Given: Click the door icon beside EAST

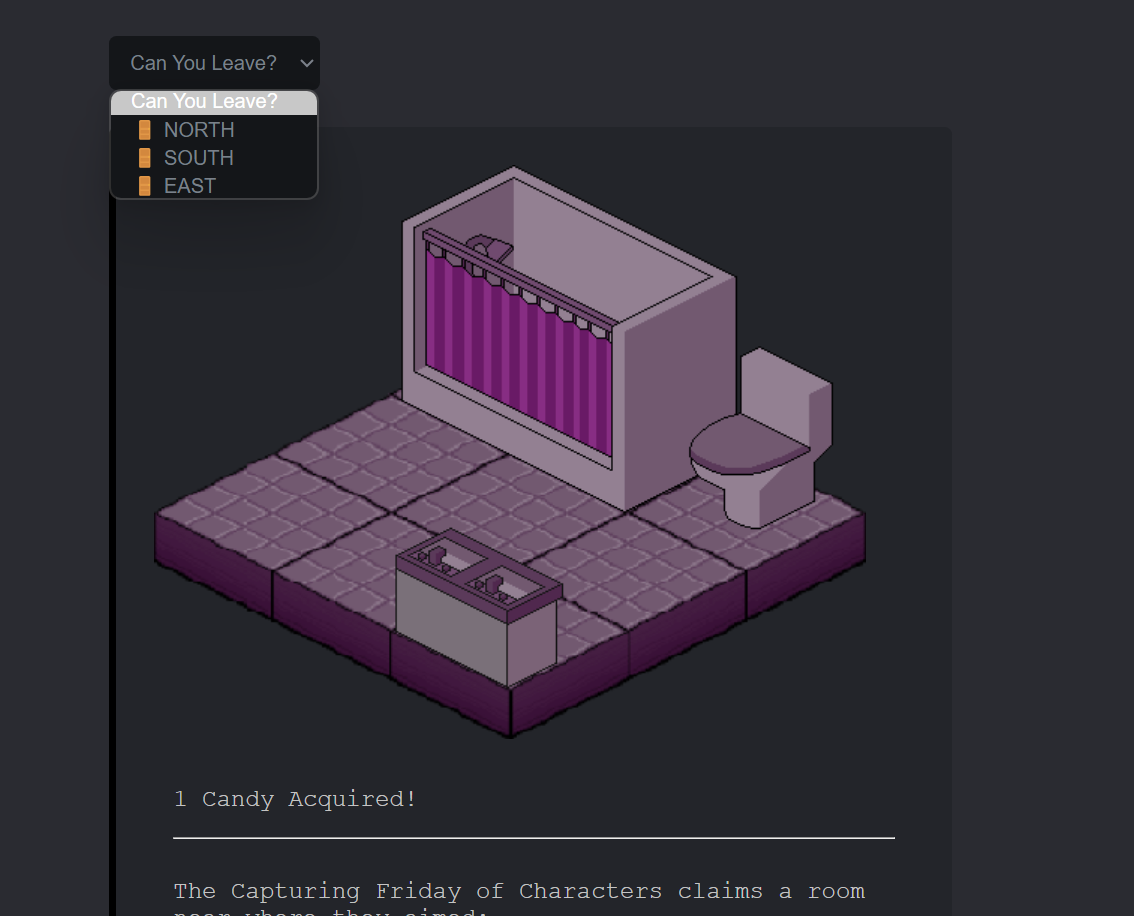Looking at the screenshot, I should [x=145, y=186].
